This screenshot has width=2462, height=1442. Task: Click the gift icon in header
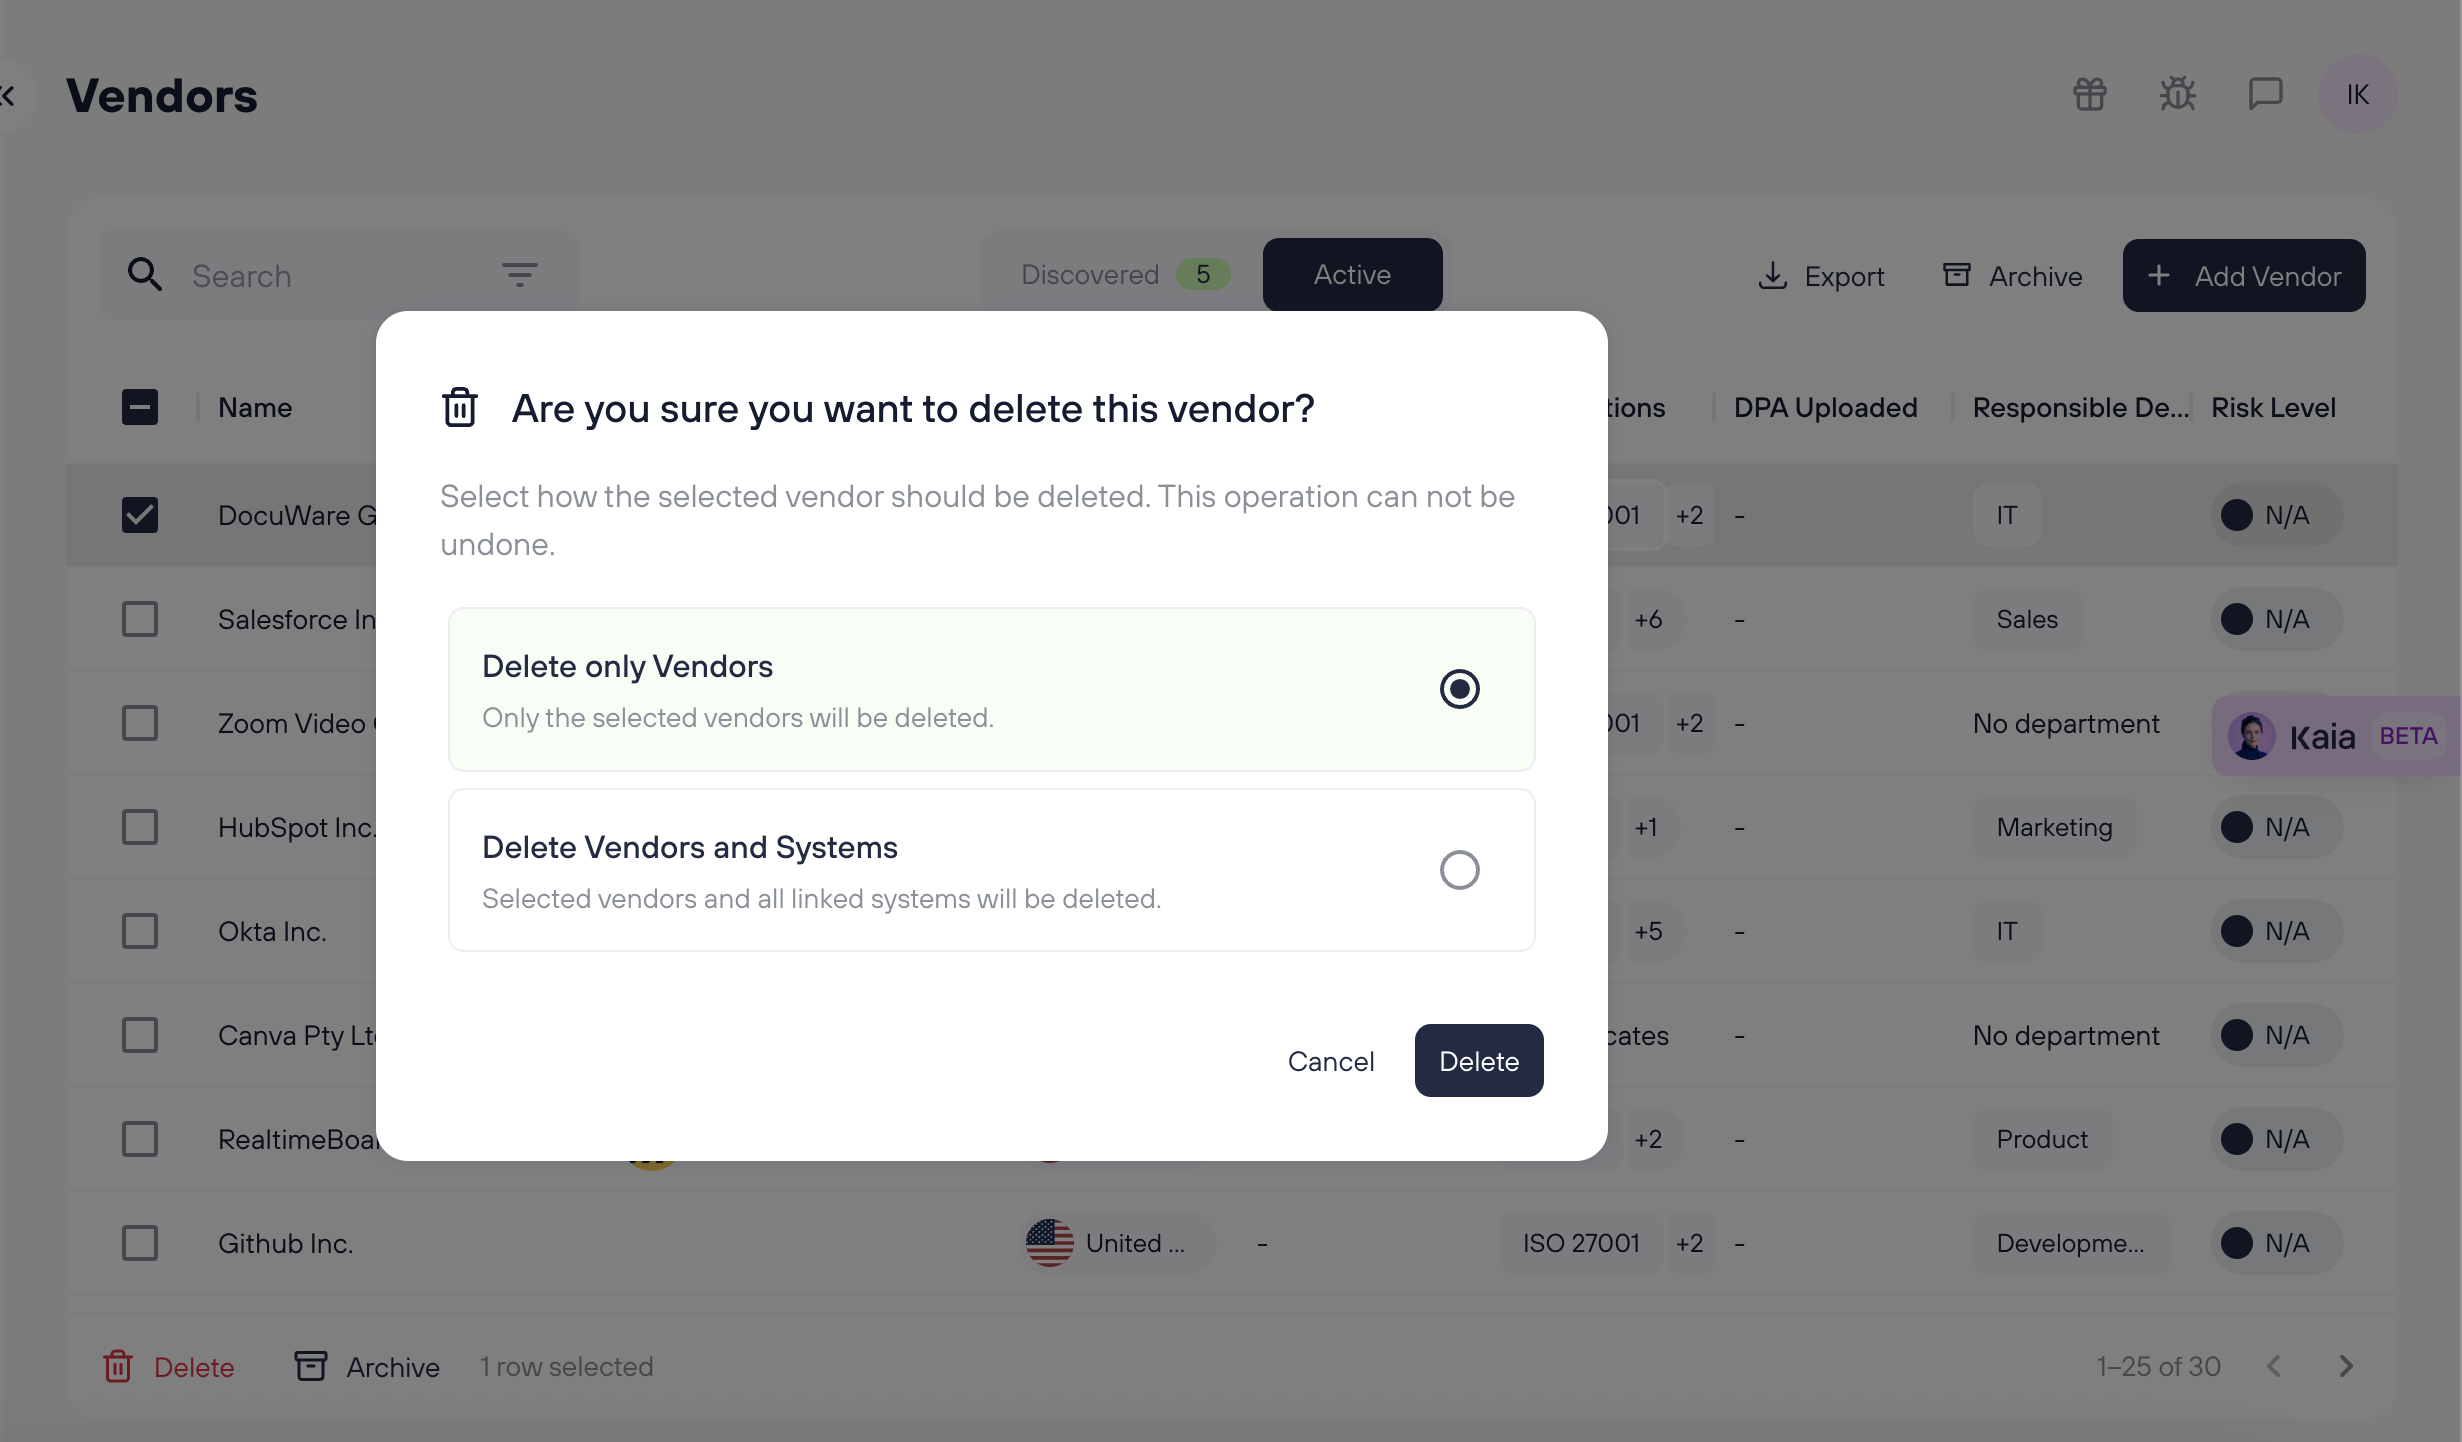pyautogui.click(x=2089, y=95)
